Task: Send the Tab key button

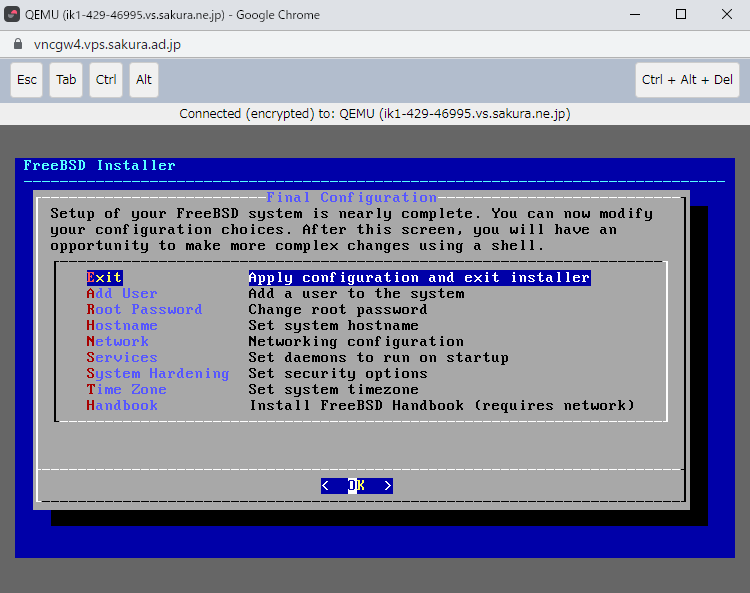Action: [66, 80]
